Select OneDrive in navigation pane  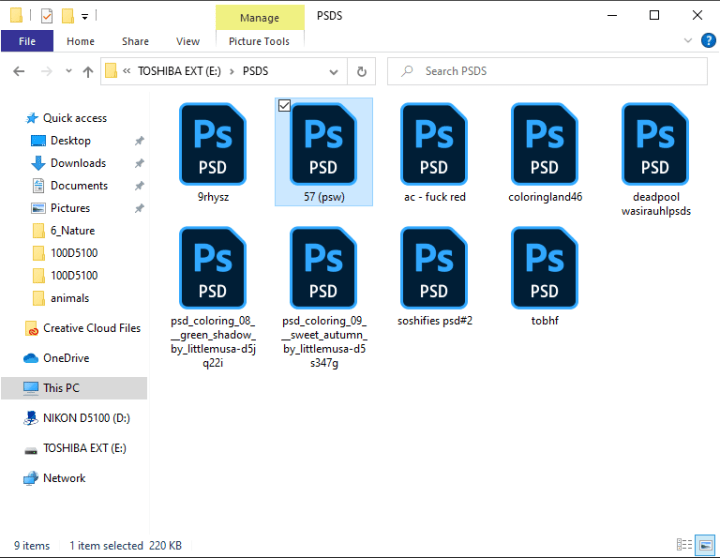click(66, 358)
